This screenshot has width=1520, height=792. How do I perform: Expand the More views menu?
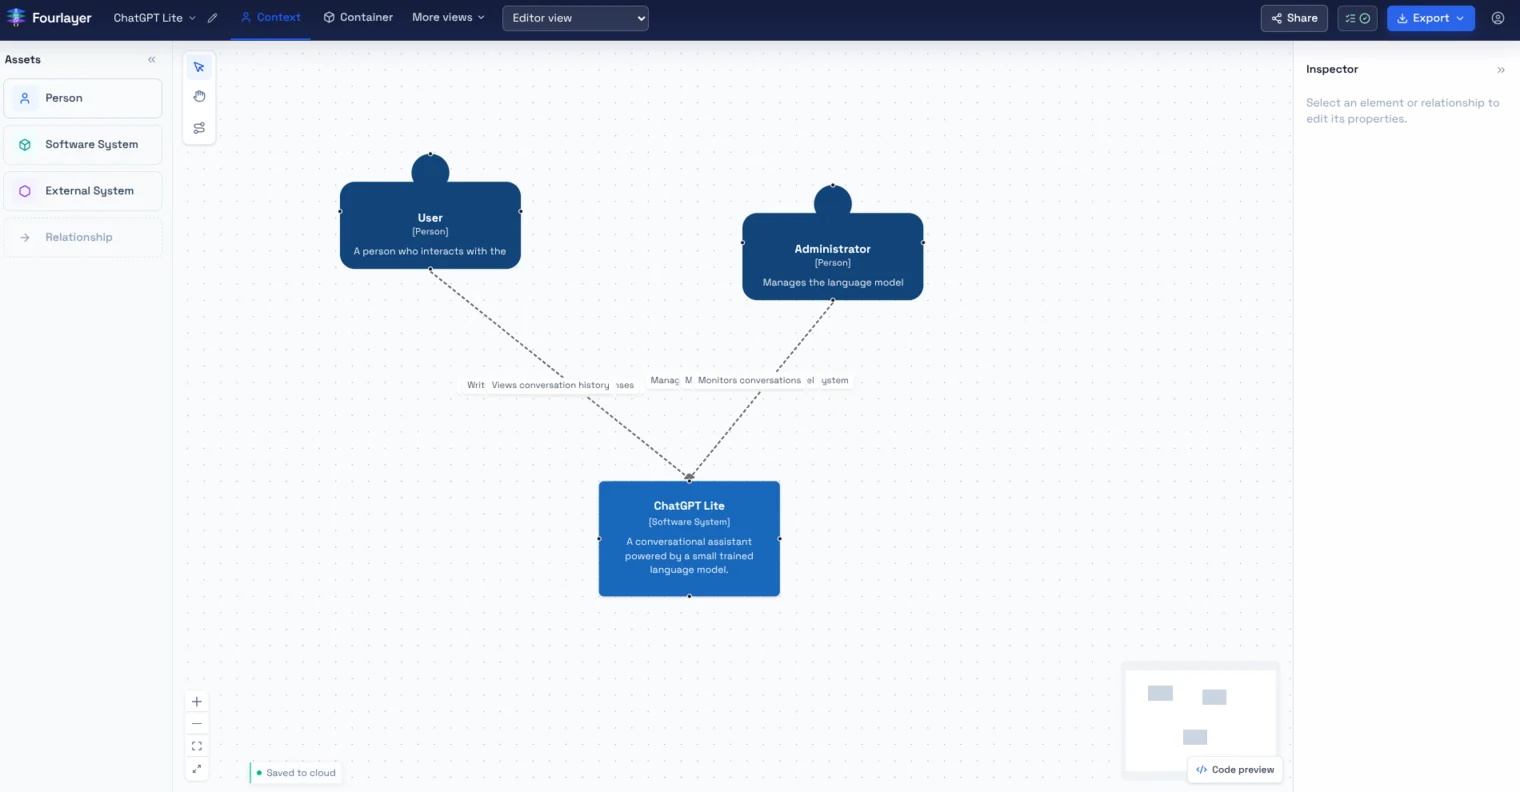(448, 18)
